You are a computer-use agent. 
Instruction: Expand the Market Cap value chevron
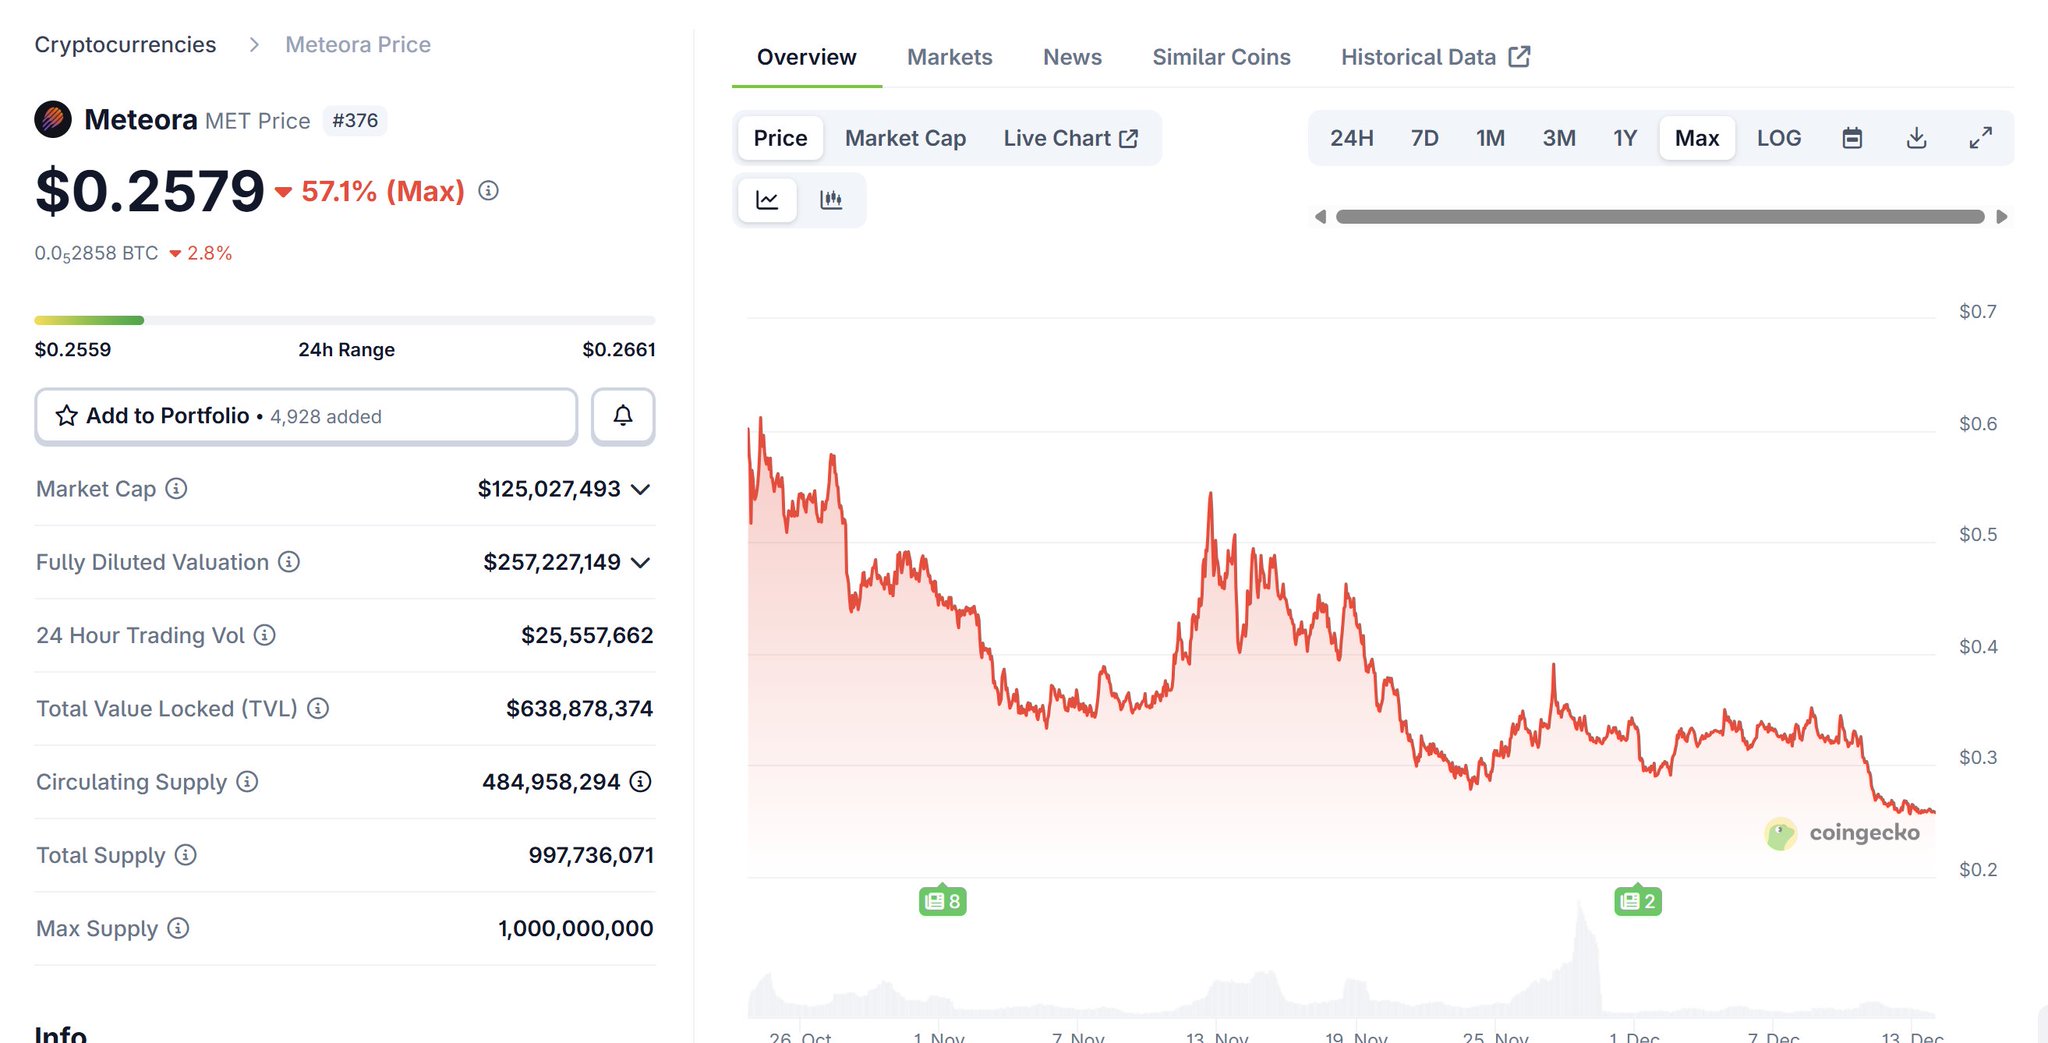pos(641,489)
